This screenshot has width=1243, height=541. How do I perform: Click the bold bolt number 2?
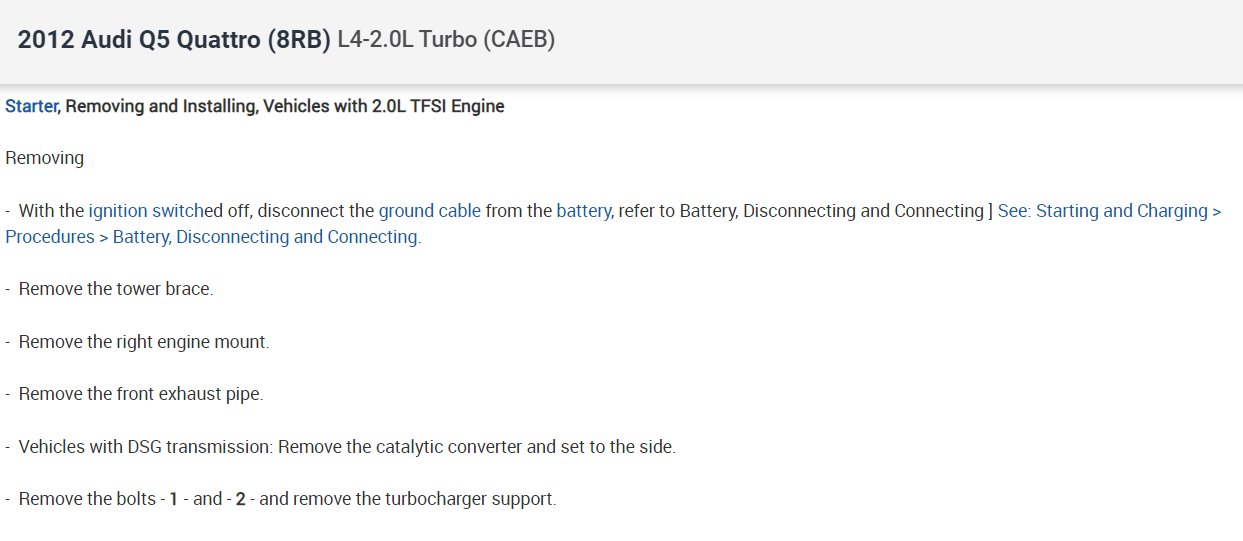[240, 499]
